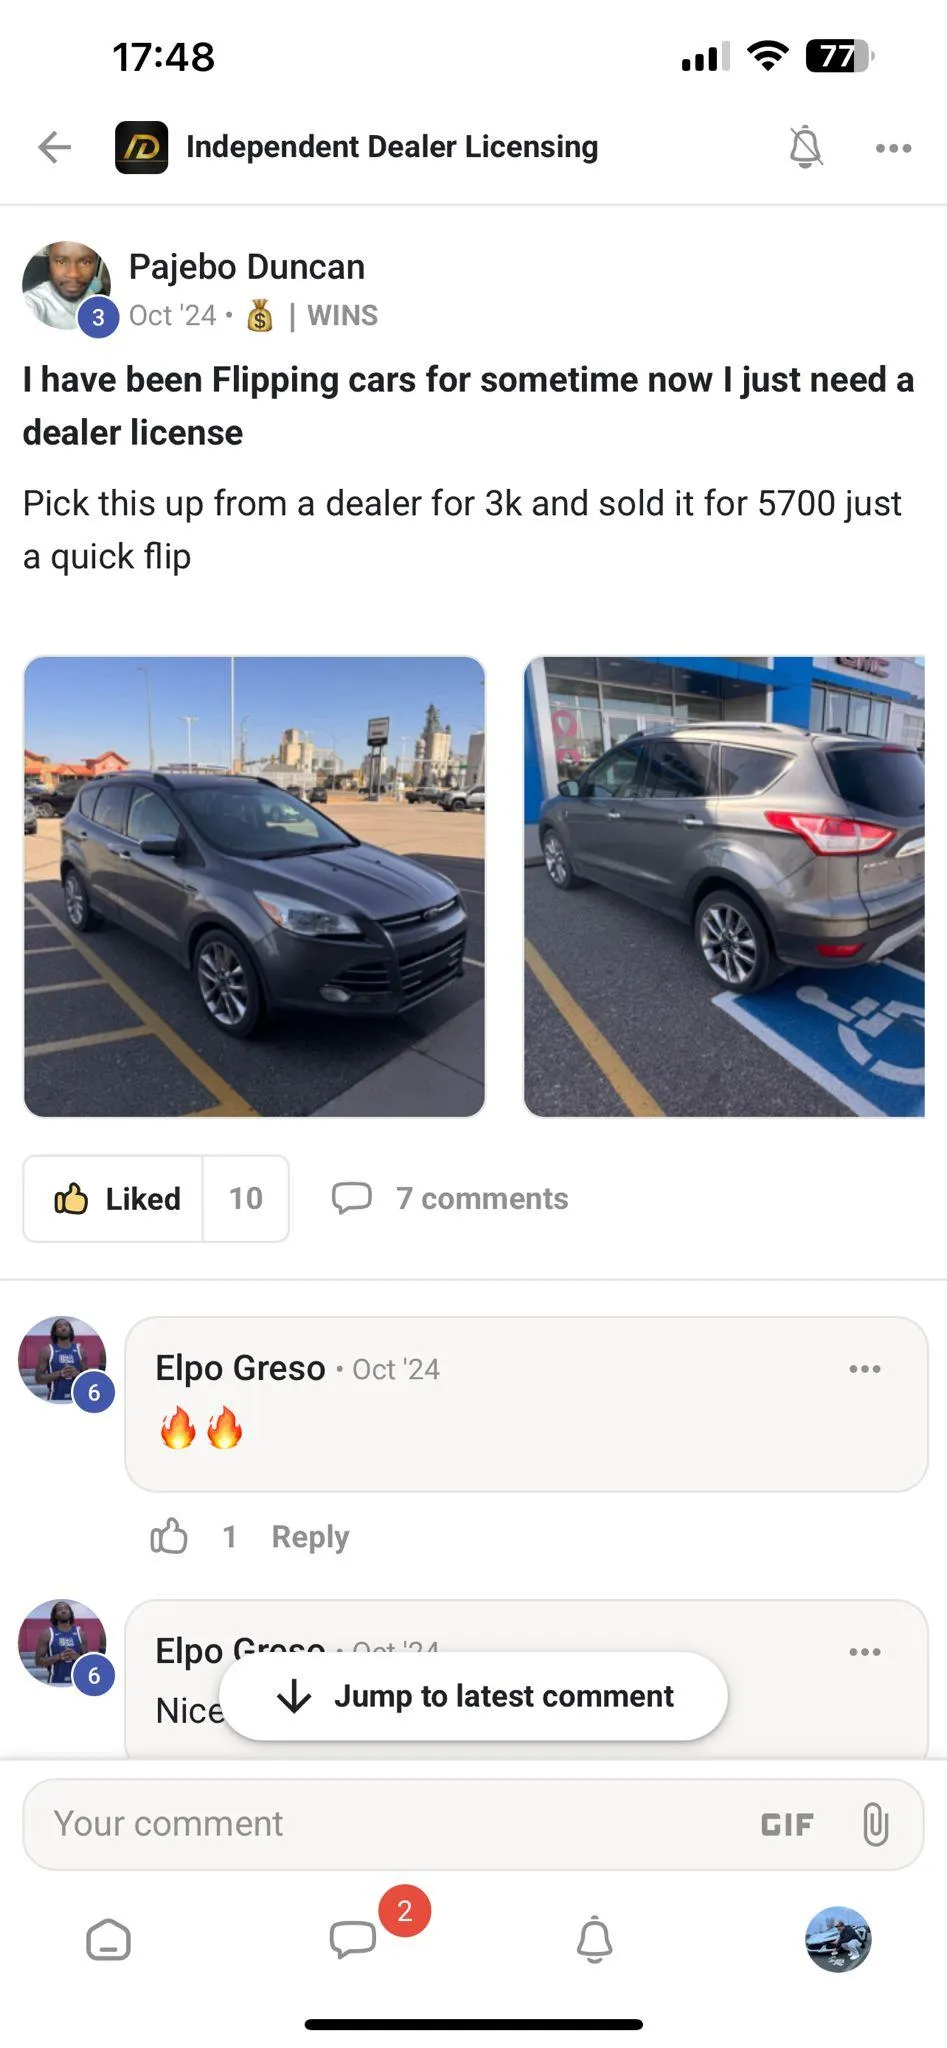Image resolution: width=947 pixels, height=2048 pixels.
Task: Open the 7 comments link
Action: pos(450,1198)
